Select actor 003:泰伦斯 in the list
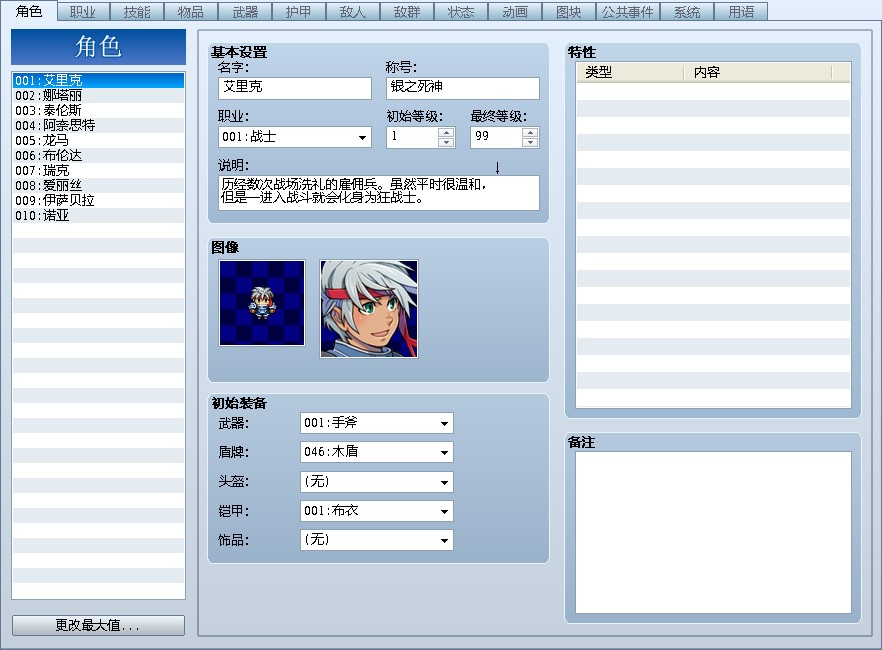 98,110
